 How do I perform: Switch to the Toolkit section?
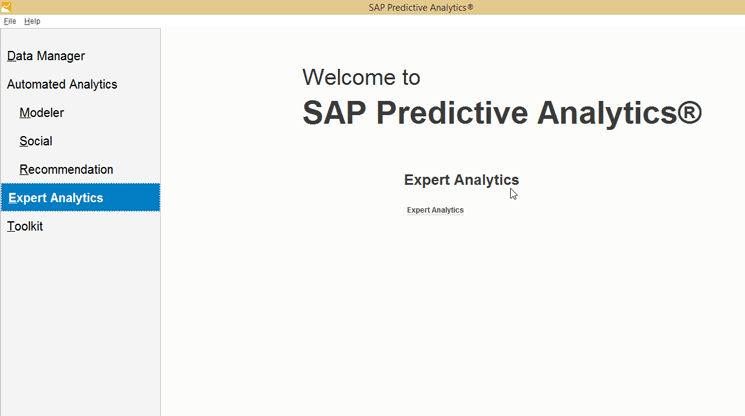pyautogui.click(x=25, y=226)
